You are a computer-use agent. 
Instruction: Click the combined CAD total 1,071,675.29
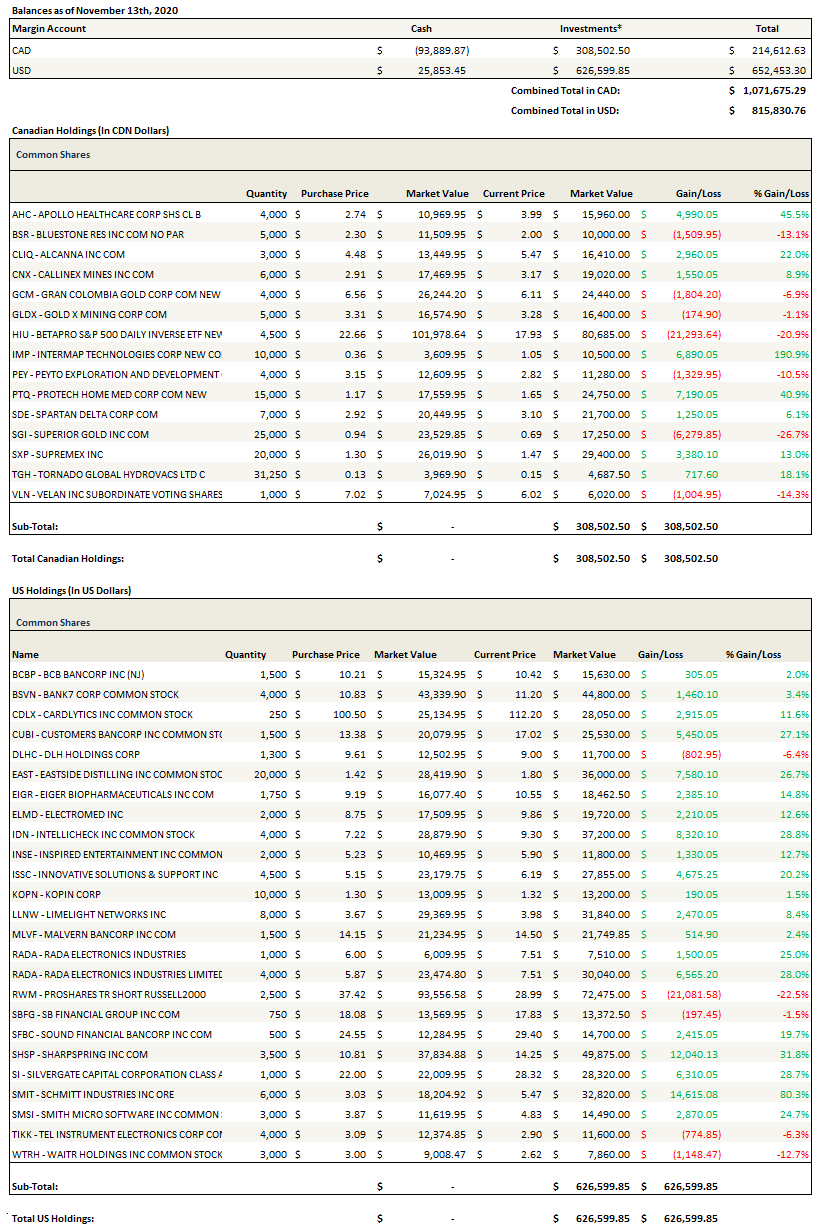tap(774, 91)
